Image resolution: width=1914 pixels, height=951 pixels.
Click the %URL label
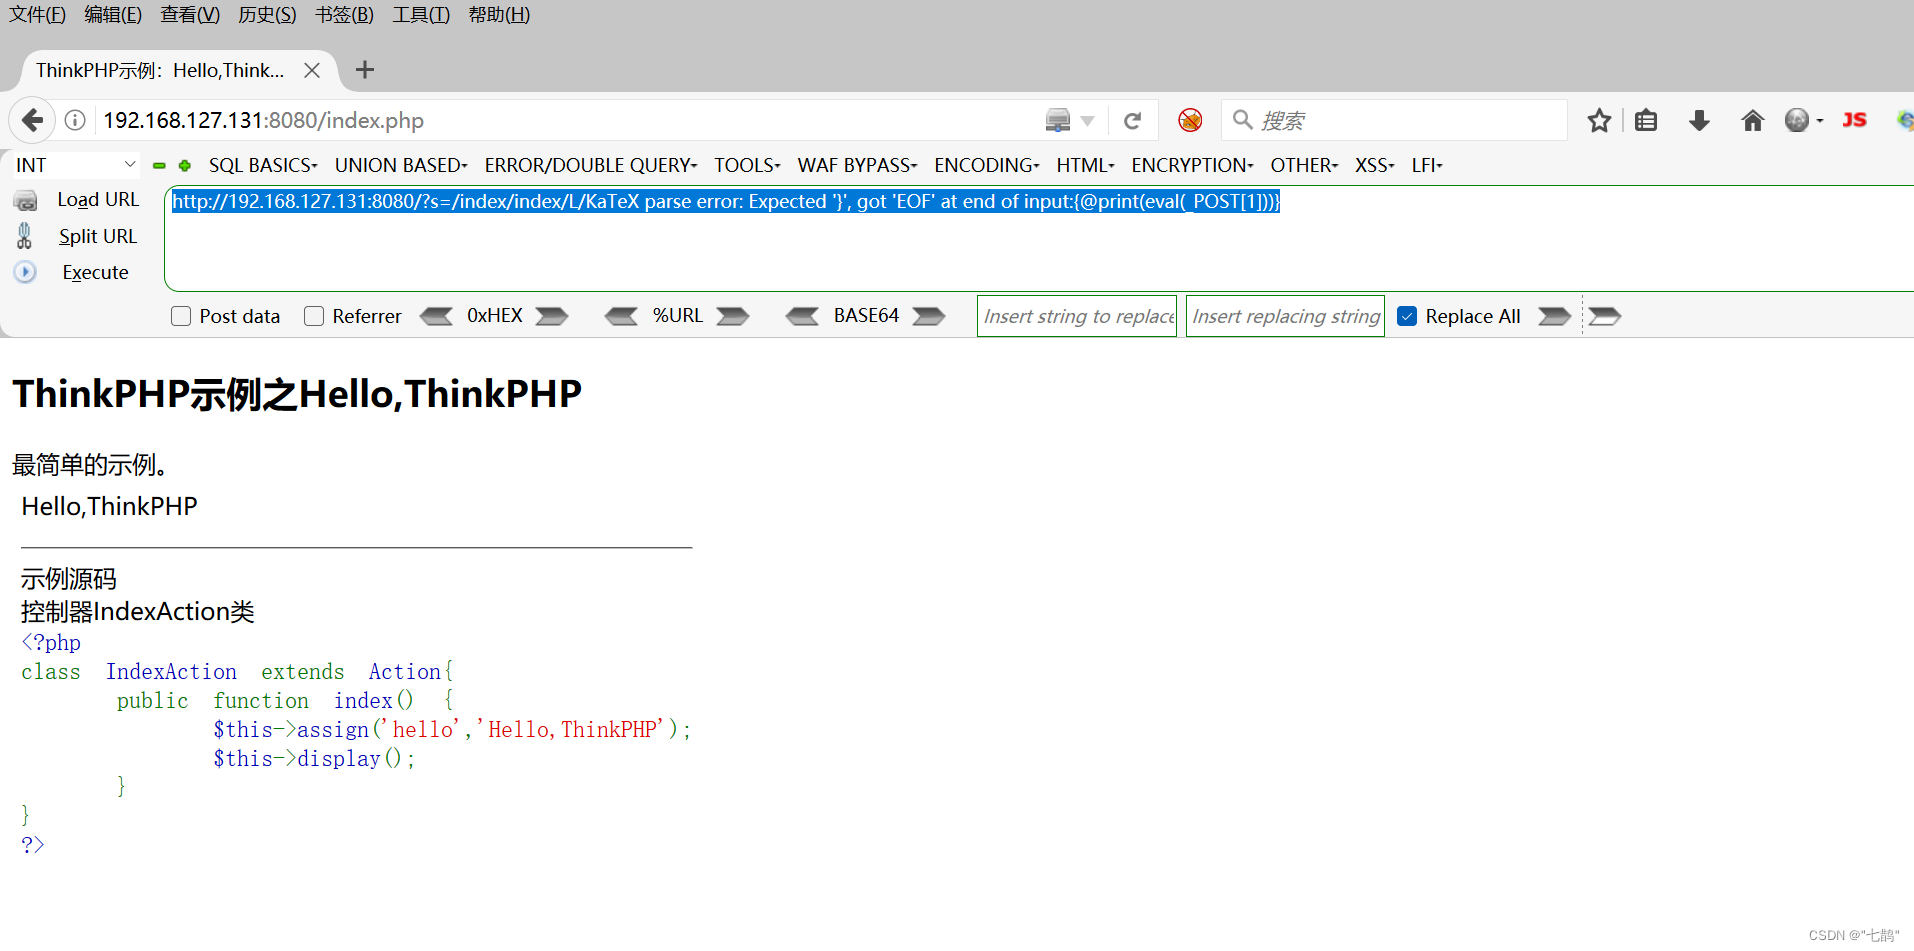point(678,316)
